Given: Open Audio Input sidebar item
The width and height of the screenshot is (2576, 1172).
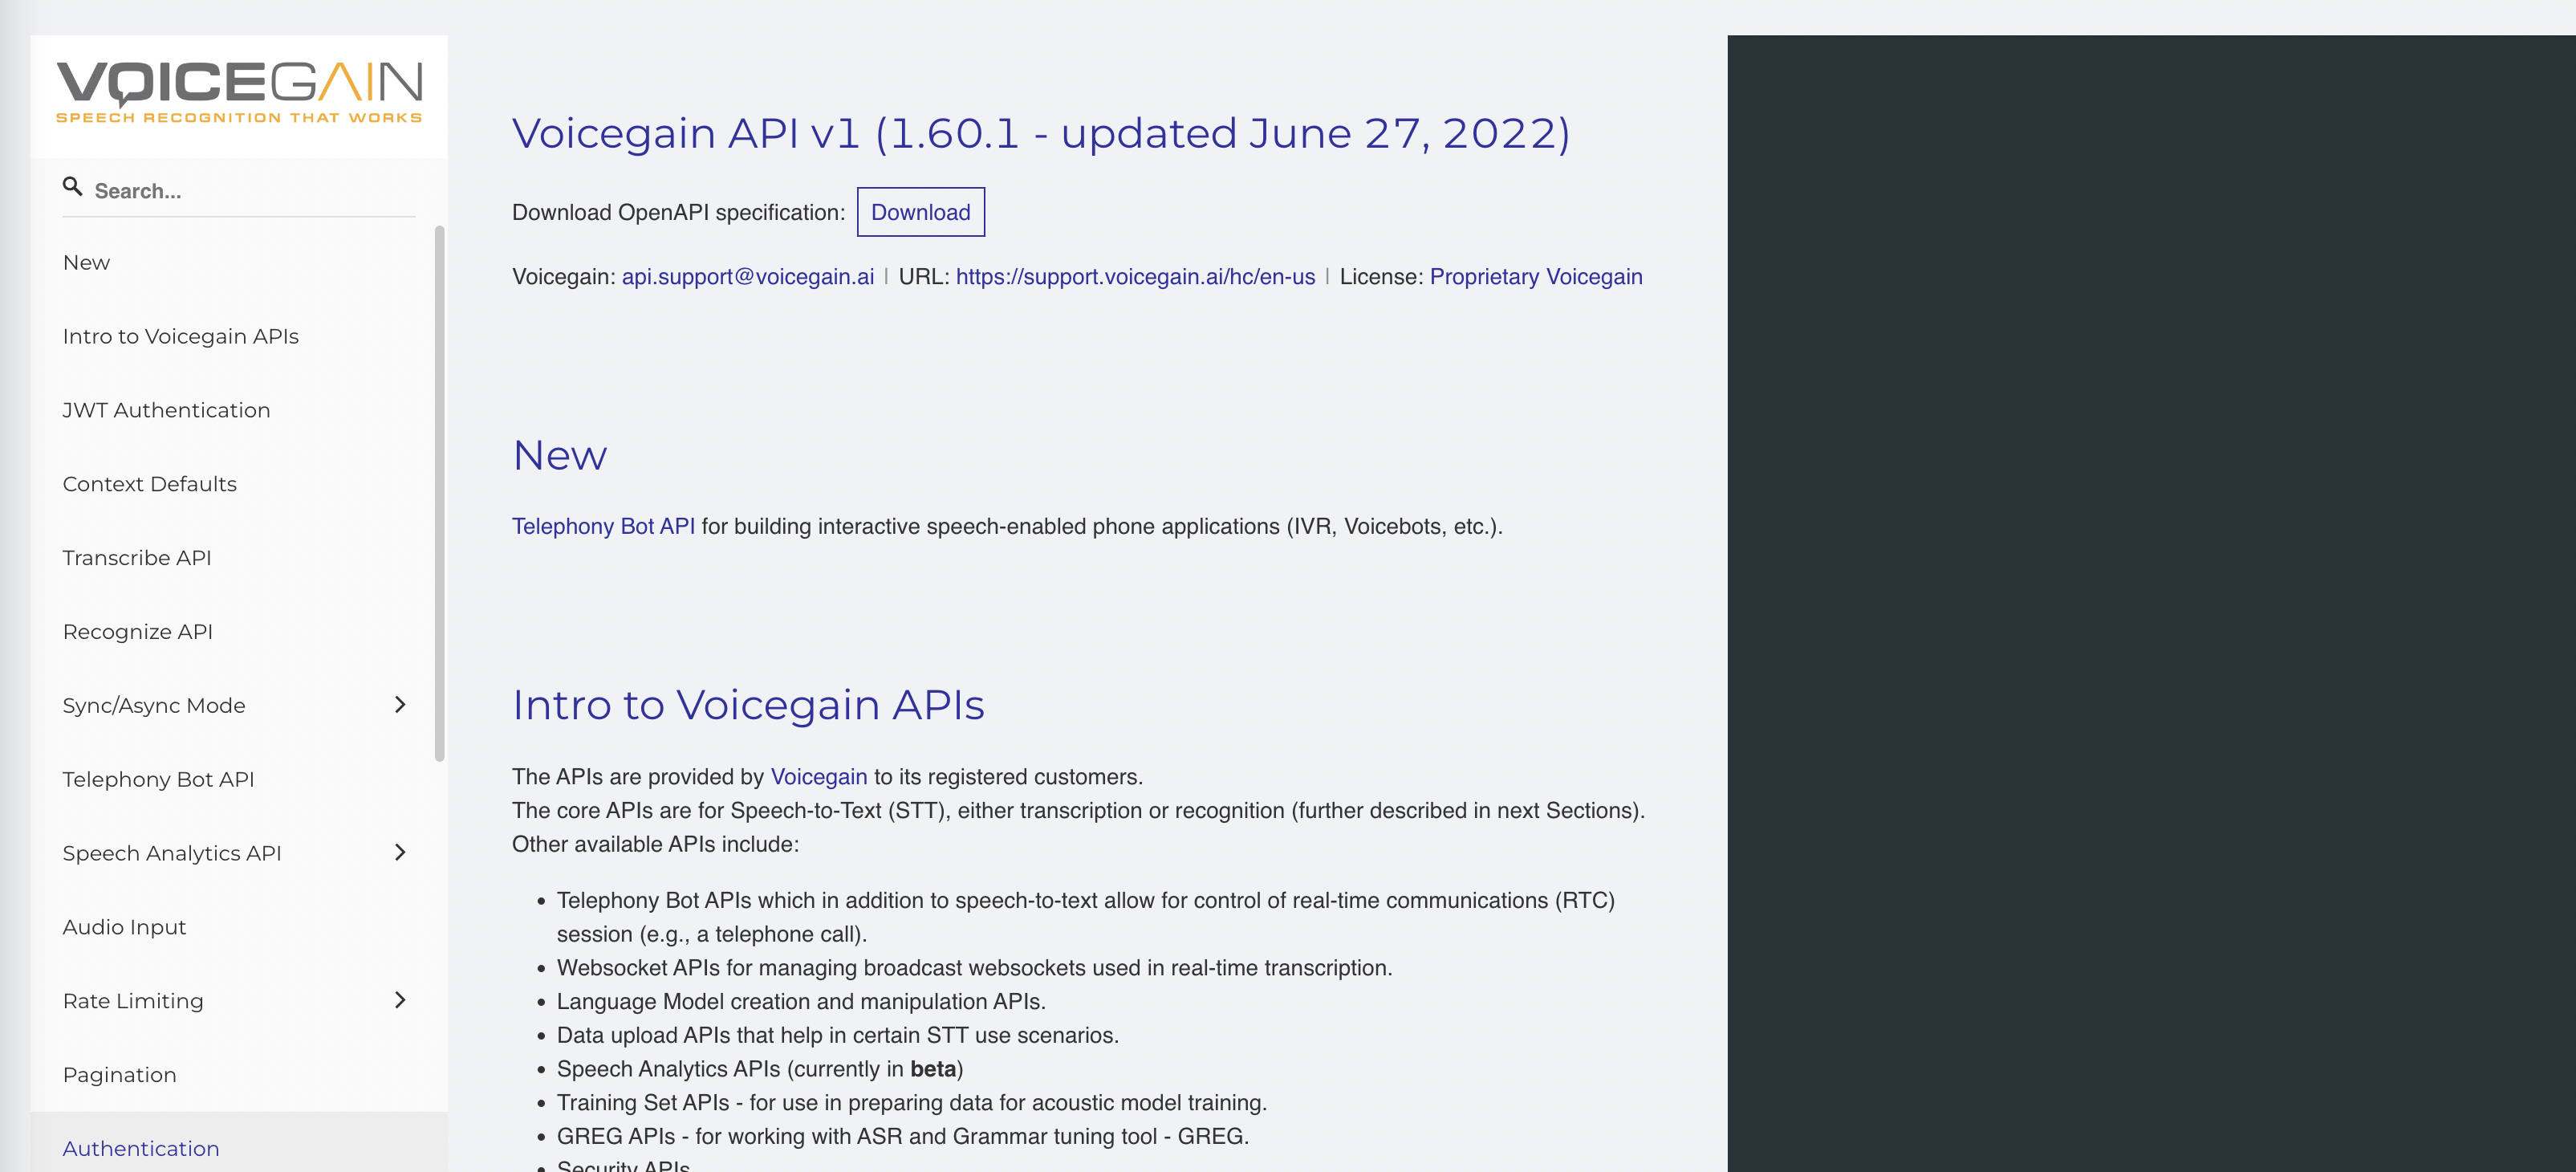Looking at the screenshot, I should click(239, 927).
